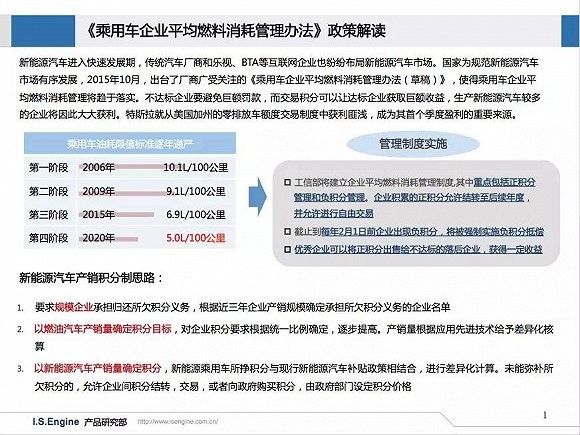Click the I.S.Engine logo in footer
The height and width of the screenshot is (435, 580).
point(55,422)
